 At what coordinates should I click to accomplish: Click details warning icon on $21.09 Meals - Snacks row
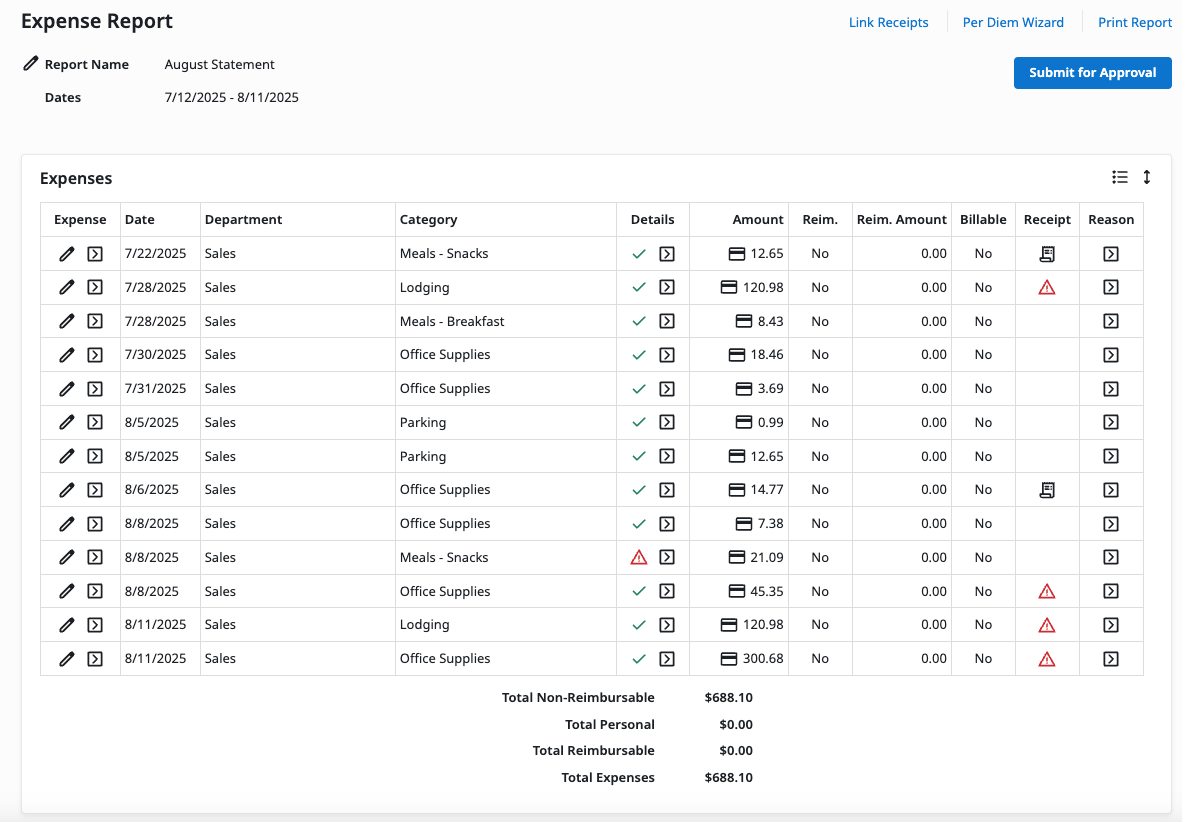tap(639, 558)
